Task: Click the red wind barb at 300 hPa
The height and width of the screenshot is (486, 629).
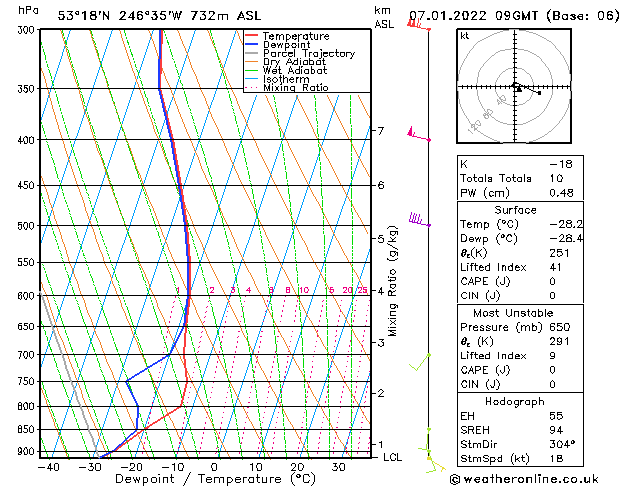Action: click(x=418, y=25)
